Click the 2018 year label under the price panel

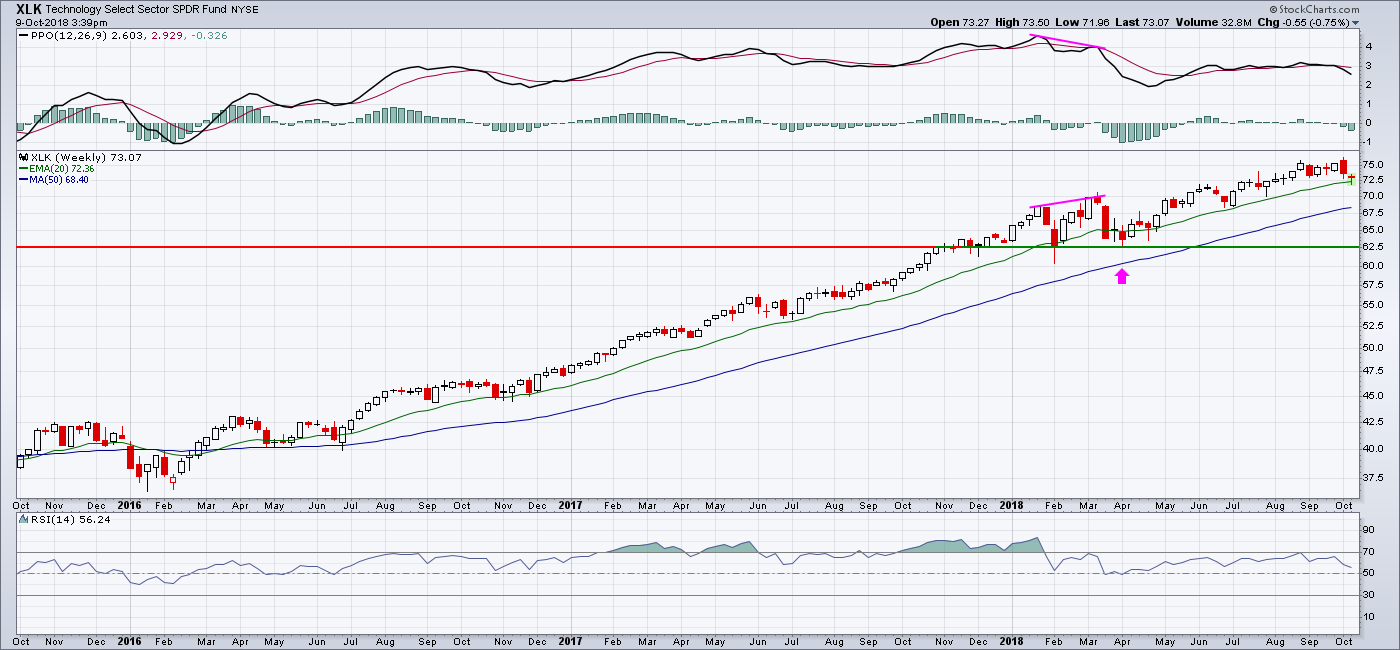(x=1013, y=506)
